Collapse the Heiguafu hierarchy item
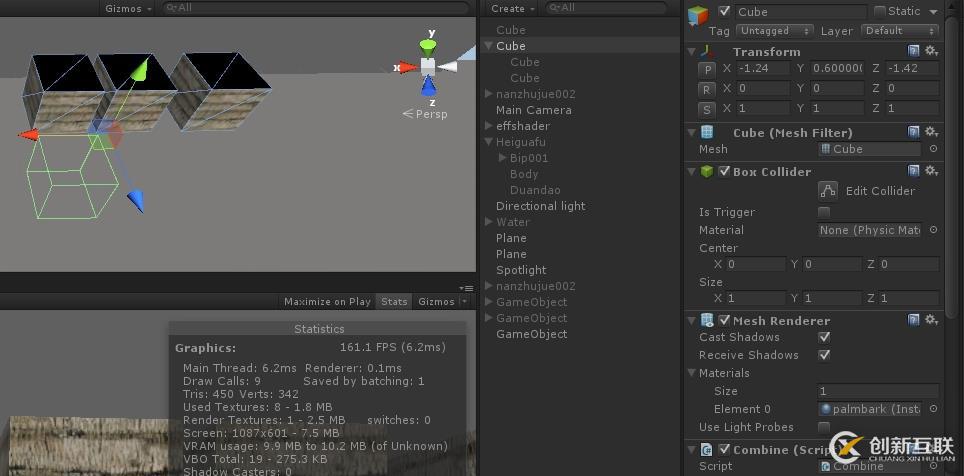 pyautogui.click(x=489, y=141)
